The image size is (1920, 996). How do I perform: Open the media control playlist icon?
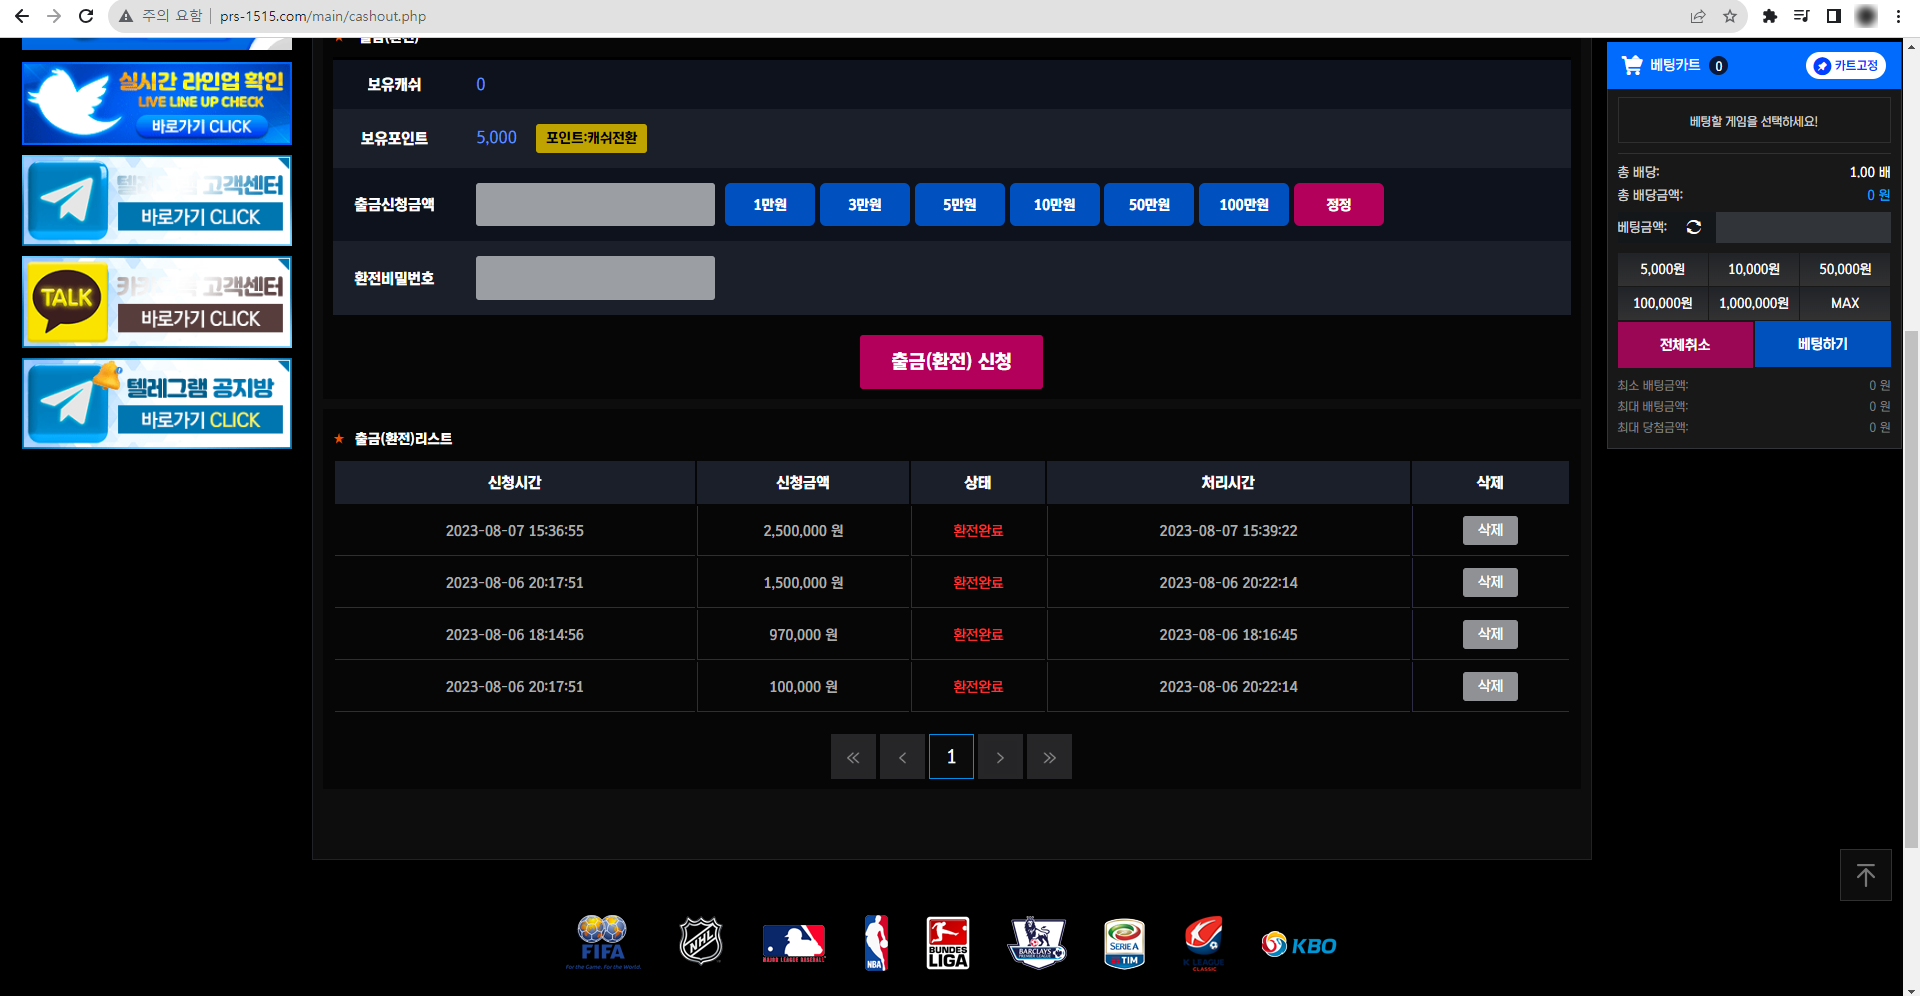coord(1802,16)
